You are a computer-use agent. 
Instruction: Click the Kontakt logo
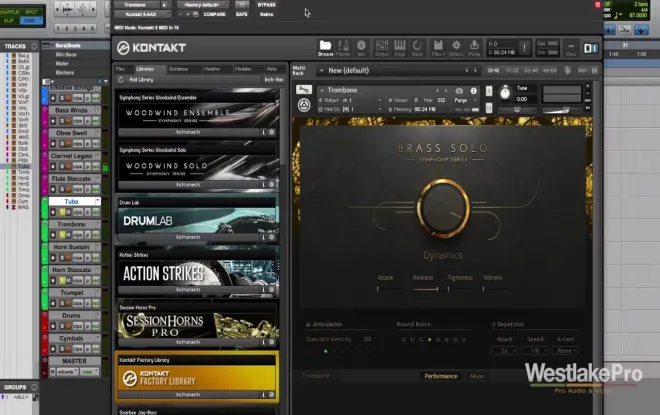click(151, 48)
